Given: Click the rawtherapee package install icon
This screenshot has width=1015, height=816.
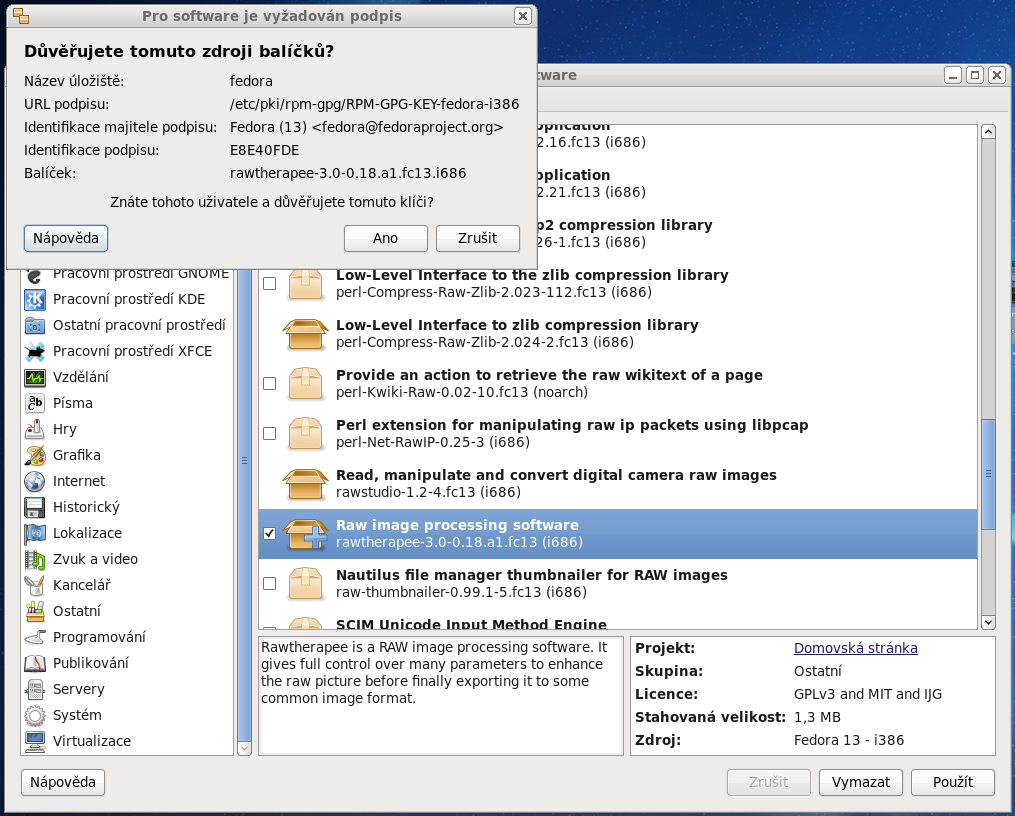Looking at the screenshot, I should (306, 534).
